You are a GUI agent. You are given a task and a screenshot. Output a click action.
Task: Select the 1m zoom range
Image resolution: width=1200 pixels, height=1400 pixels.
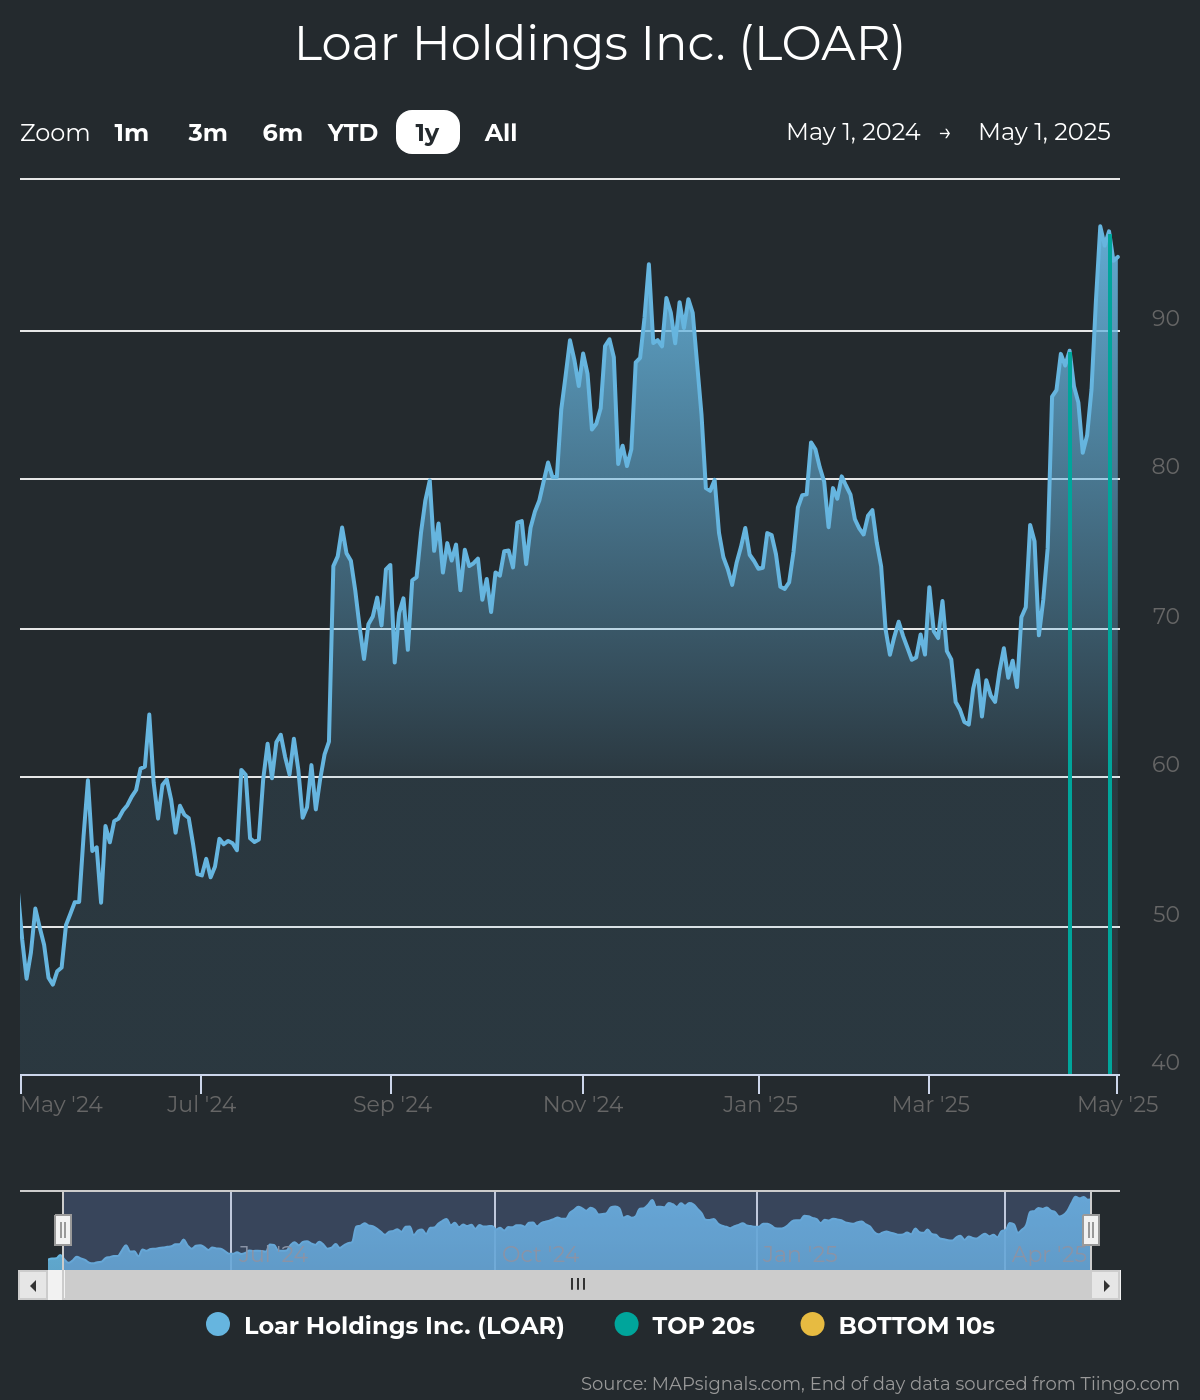click(x=131, y=133)
